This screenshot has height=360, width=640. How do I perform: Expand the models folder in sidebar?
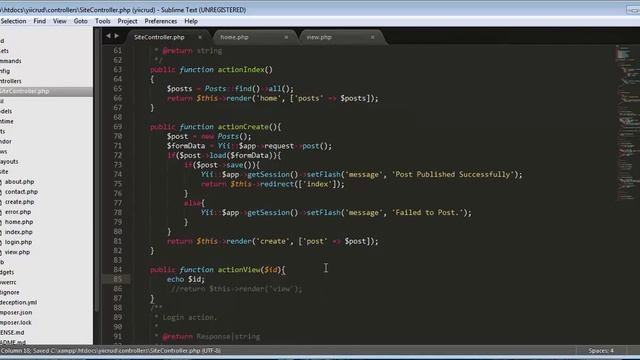(6, 111)
